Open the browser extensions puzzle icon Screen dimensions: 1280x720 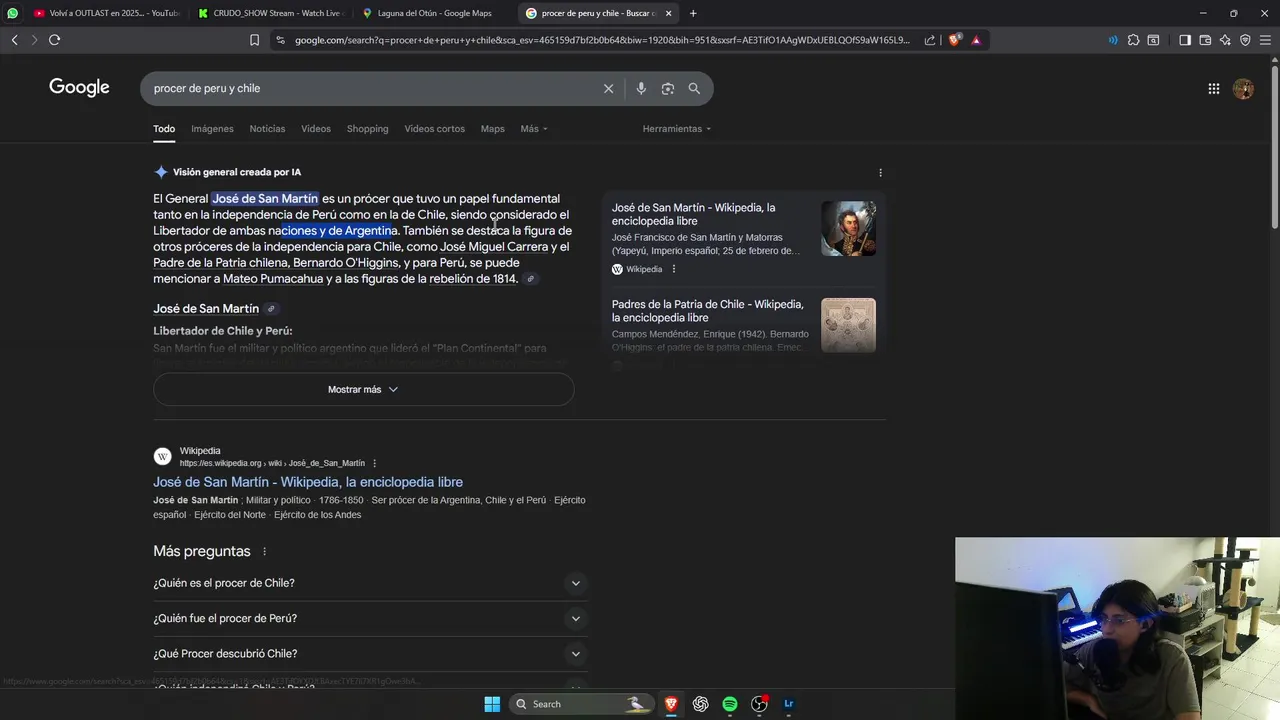click(1133, 40)
